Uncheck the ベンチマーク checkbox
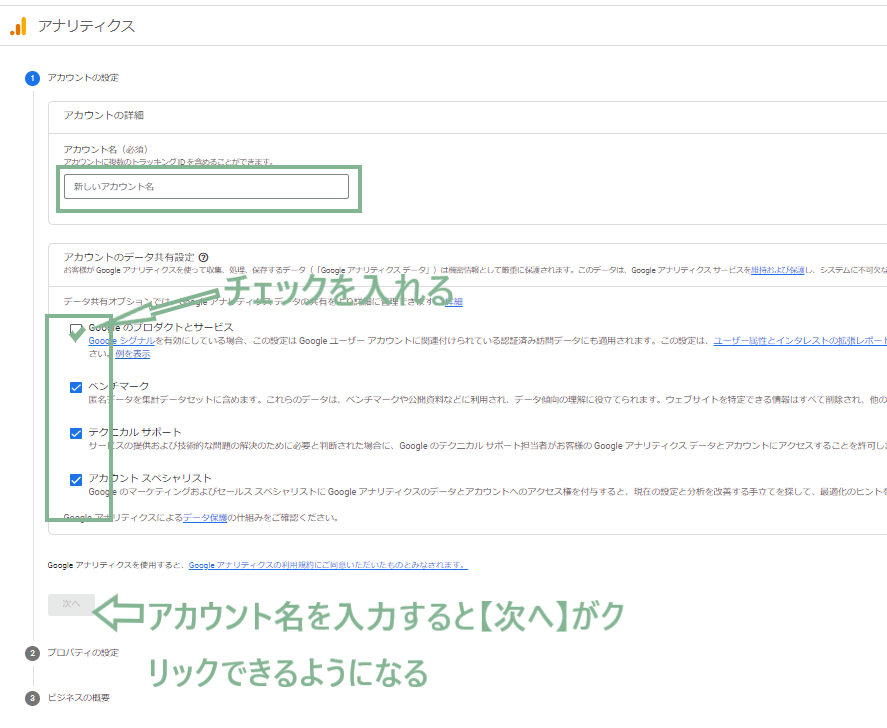The height and width of the screenshot is (728, 887). click(76, 387)
